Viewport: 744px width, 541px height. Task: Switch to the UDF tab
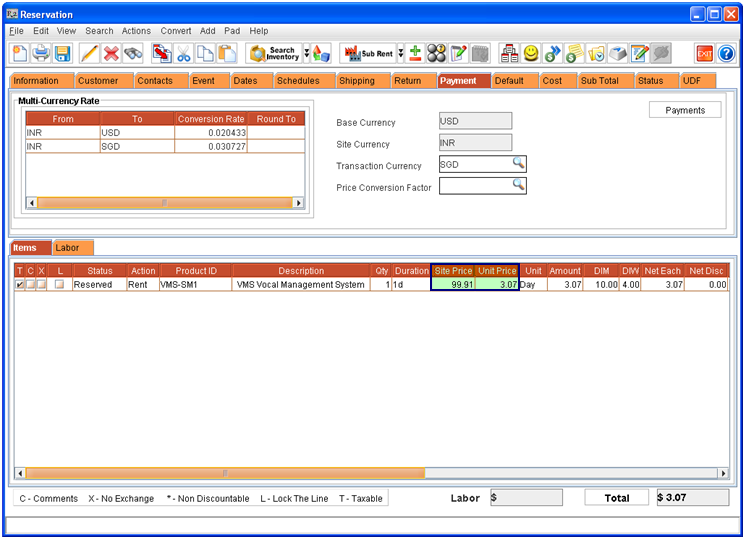click(698, 81)
